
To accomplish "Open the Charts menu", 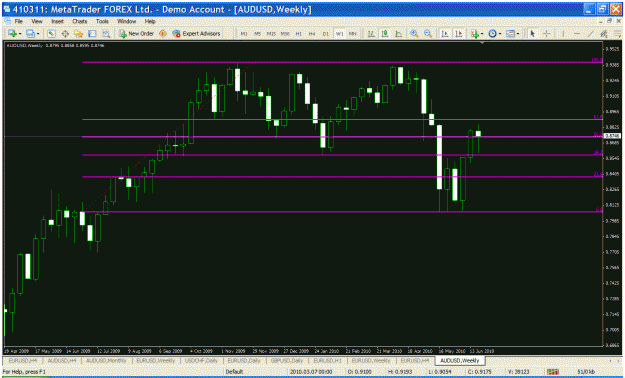I will (x=79, y=21).
